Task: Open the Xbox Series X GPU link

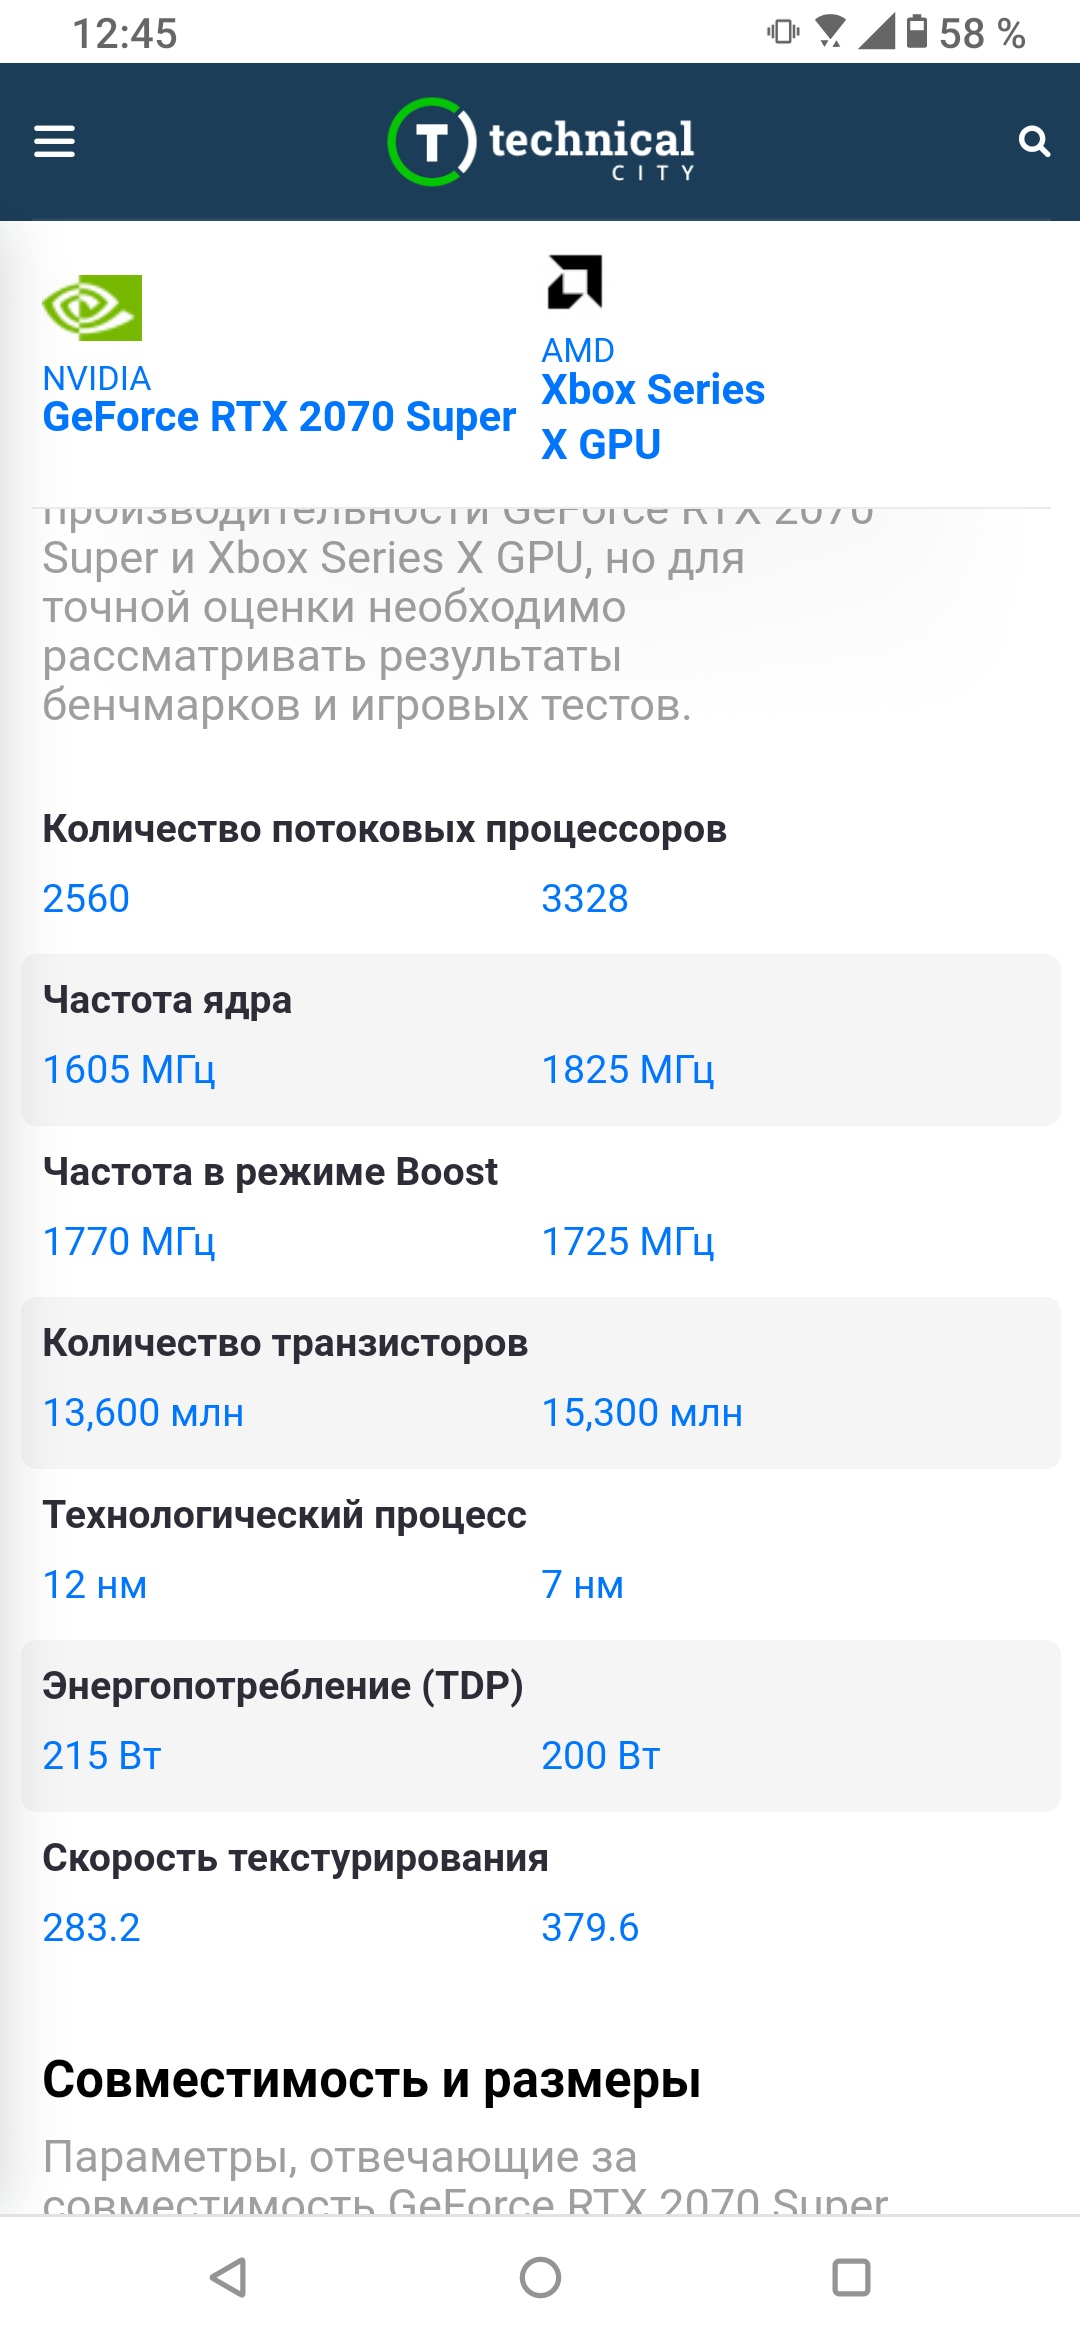Action: coord(652,416)
